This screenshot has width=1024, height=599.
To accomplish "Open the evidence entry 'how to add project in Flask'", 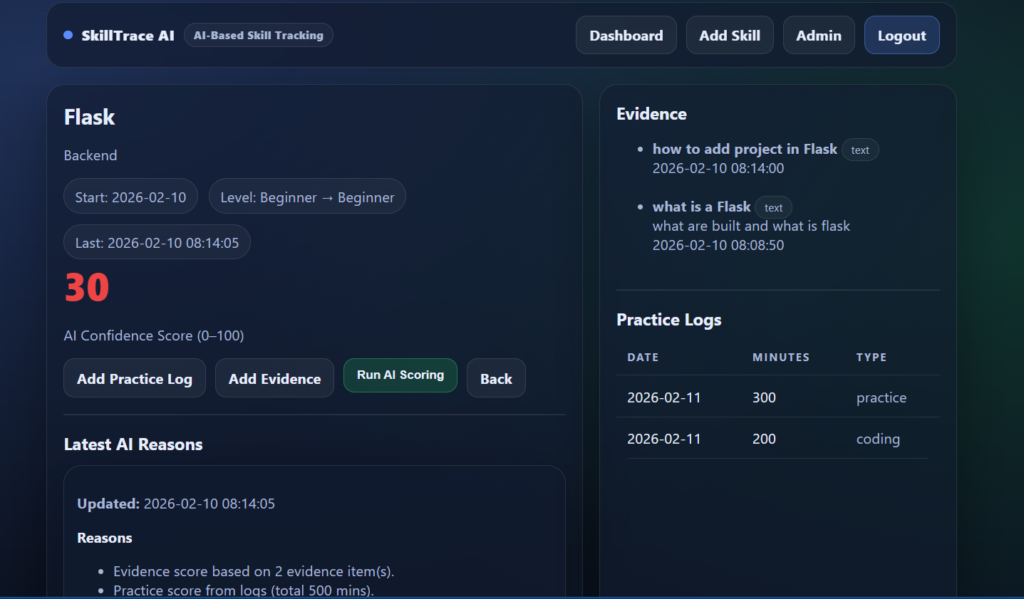I will (744, 148).
